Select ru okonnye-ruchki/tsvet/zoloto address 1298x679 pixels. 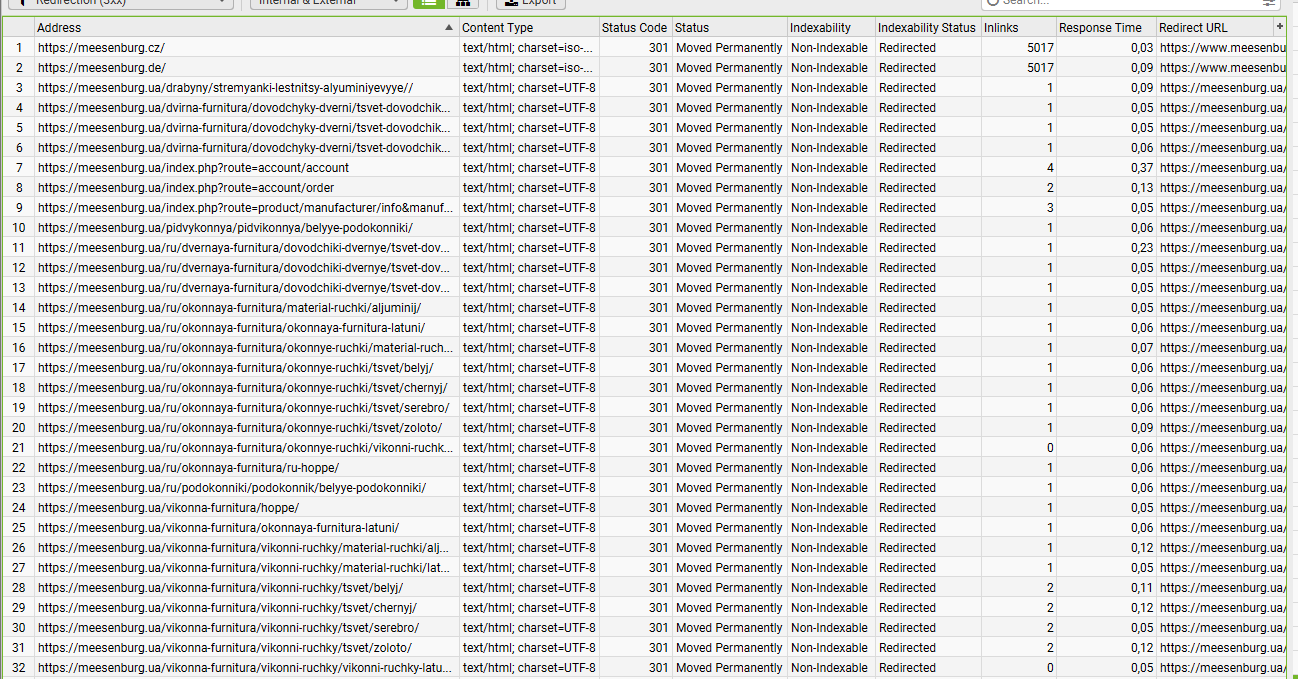[239, 428]
